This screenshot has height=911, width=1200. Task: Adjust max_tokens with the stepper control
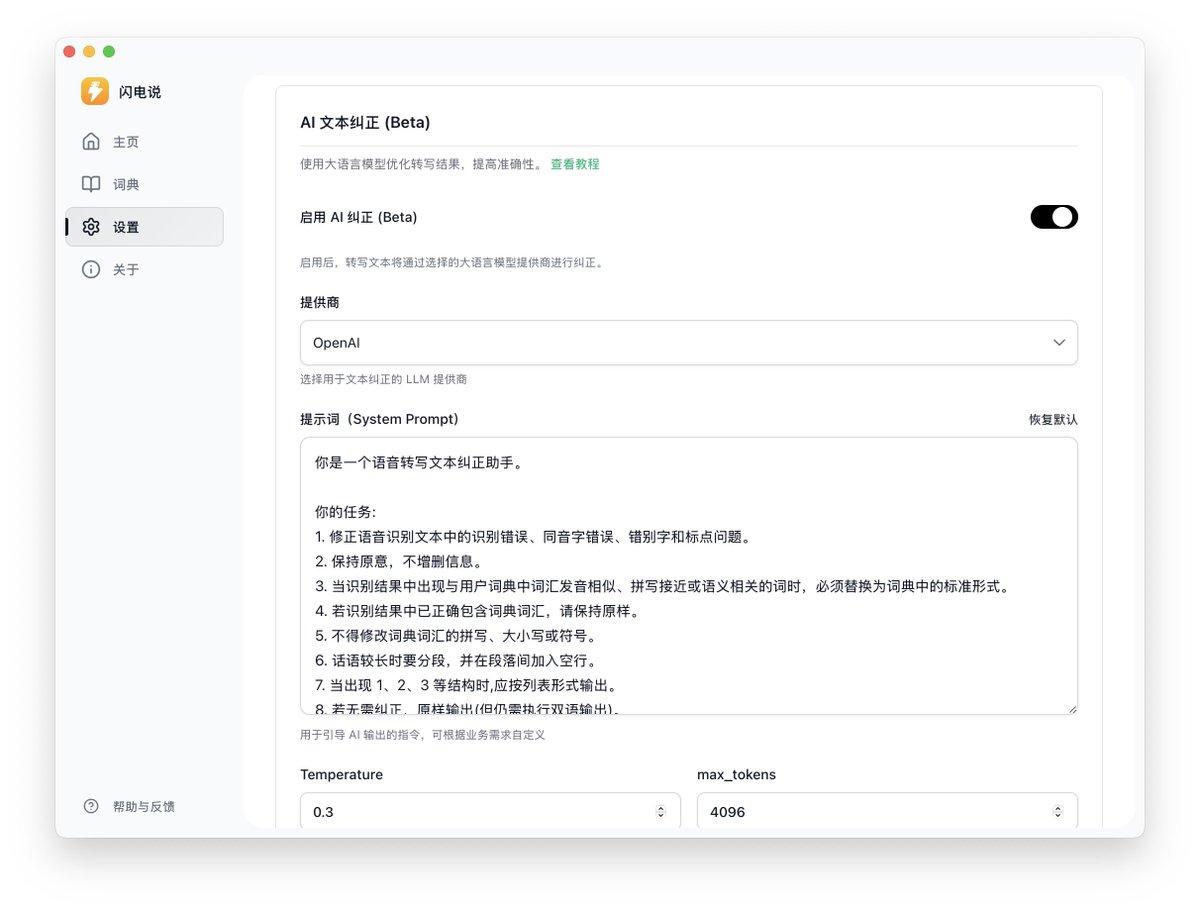(1057, 811)
